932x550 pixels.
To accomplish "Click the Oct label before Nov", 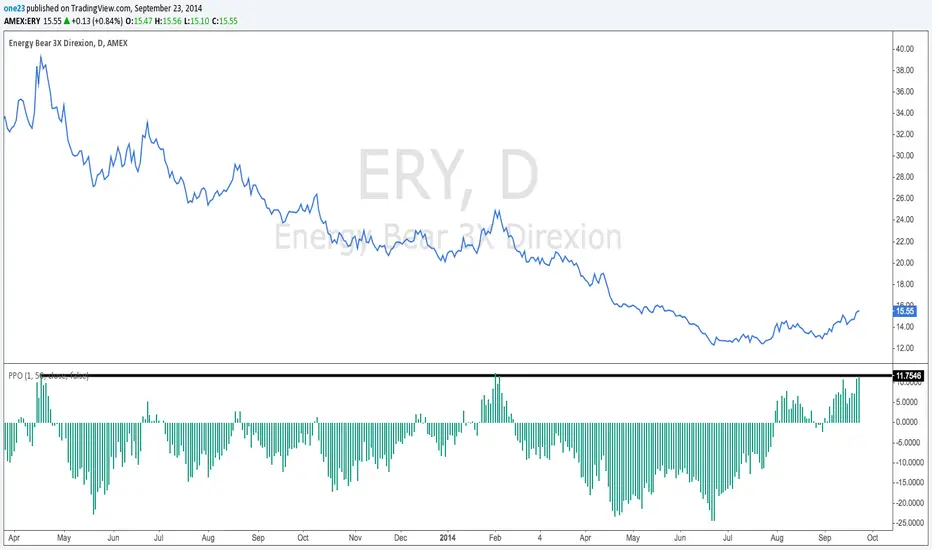I will pyautogui.click(x=303, y=538).
